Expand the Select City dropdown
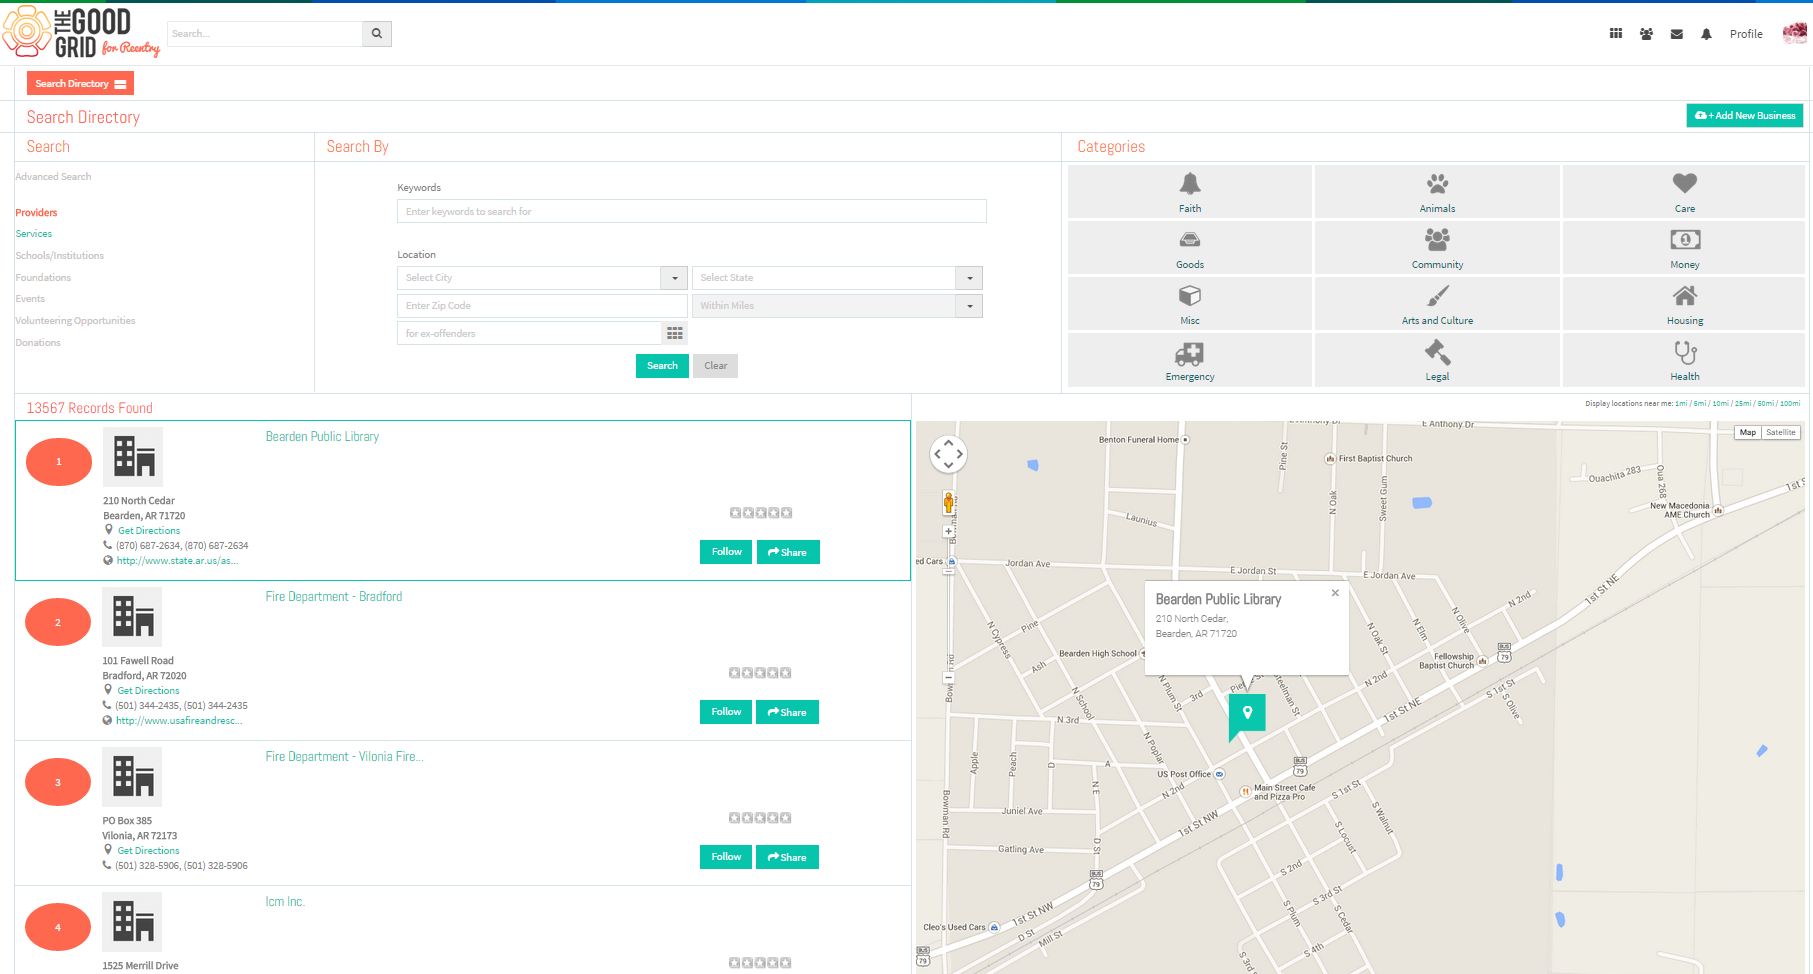 pos(674,278)
